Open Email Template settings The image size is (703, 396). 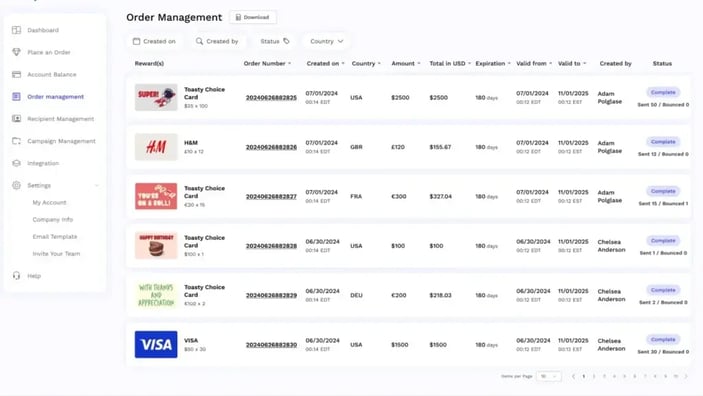55,236
